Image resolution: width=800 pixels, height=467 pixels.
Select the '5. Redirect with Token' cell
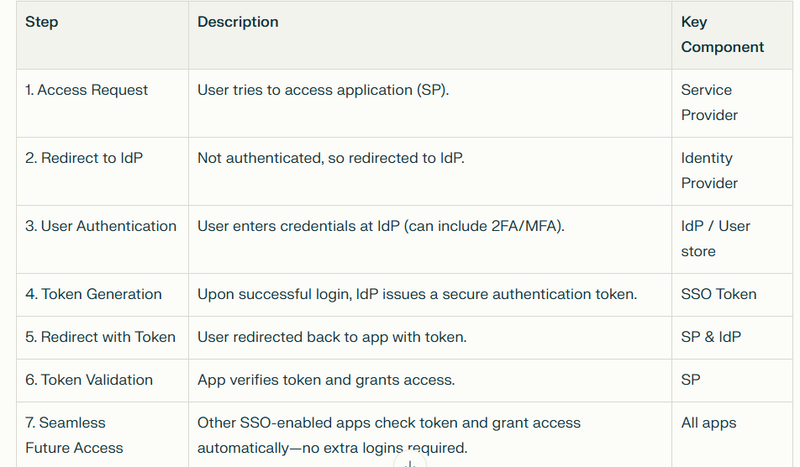click(x=102, y=337)
